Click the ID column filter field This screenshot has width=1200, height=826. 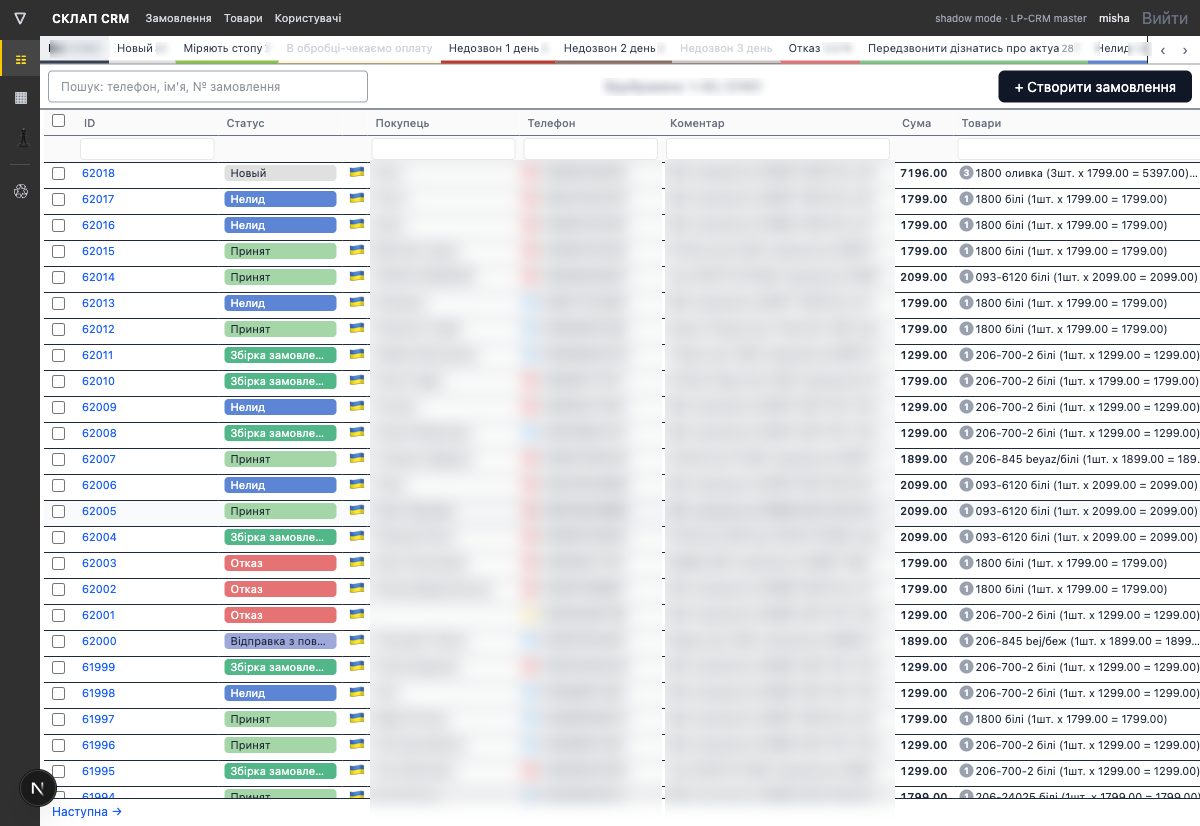coord(147,149)
